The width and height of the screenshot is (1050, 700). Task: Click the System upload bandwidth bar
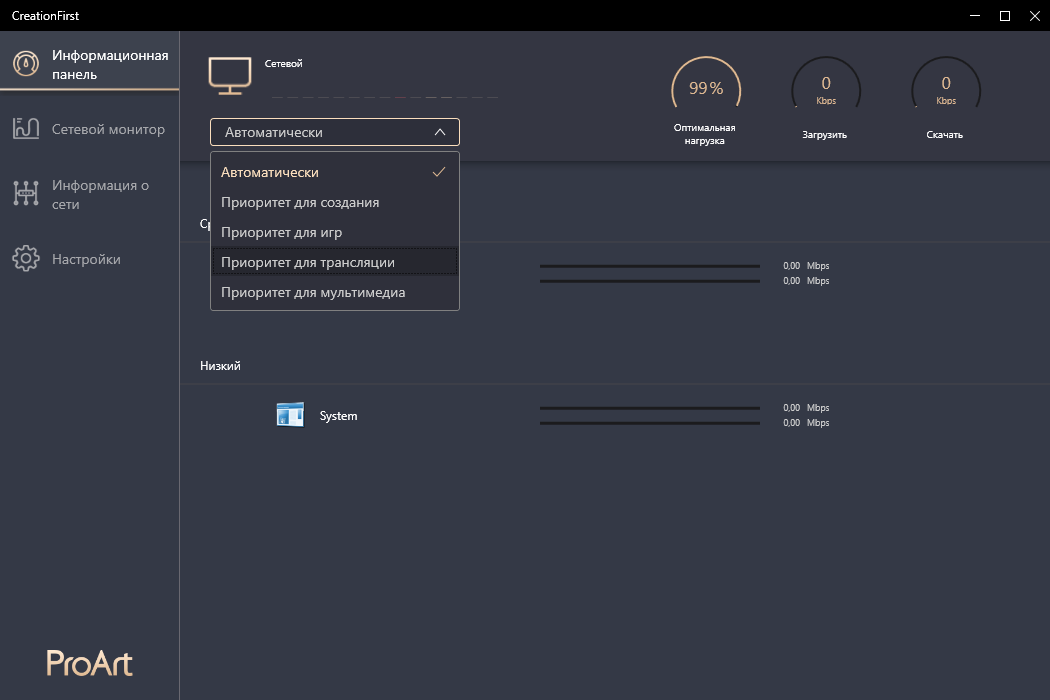point(649,408)
